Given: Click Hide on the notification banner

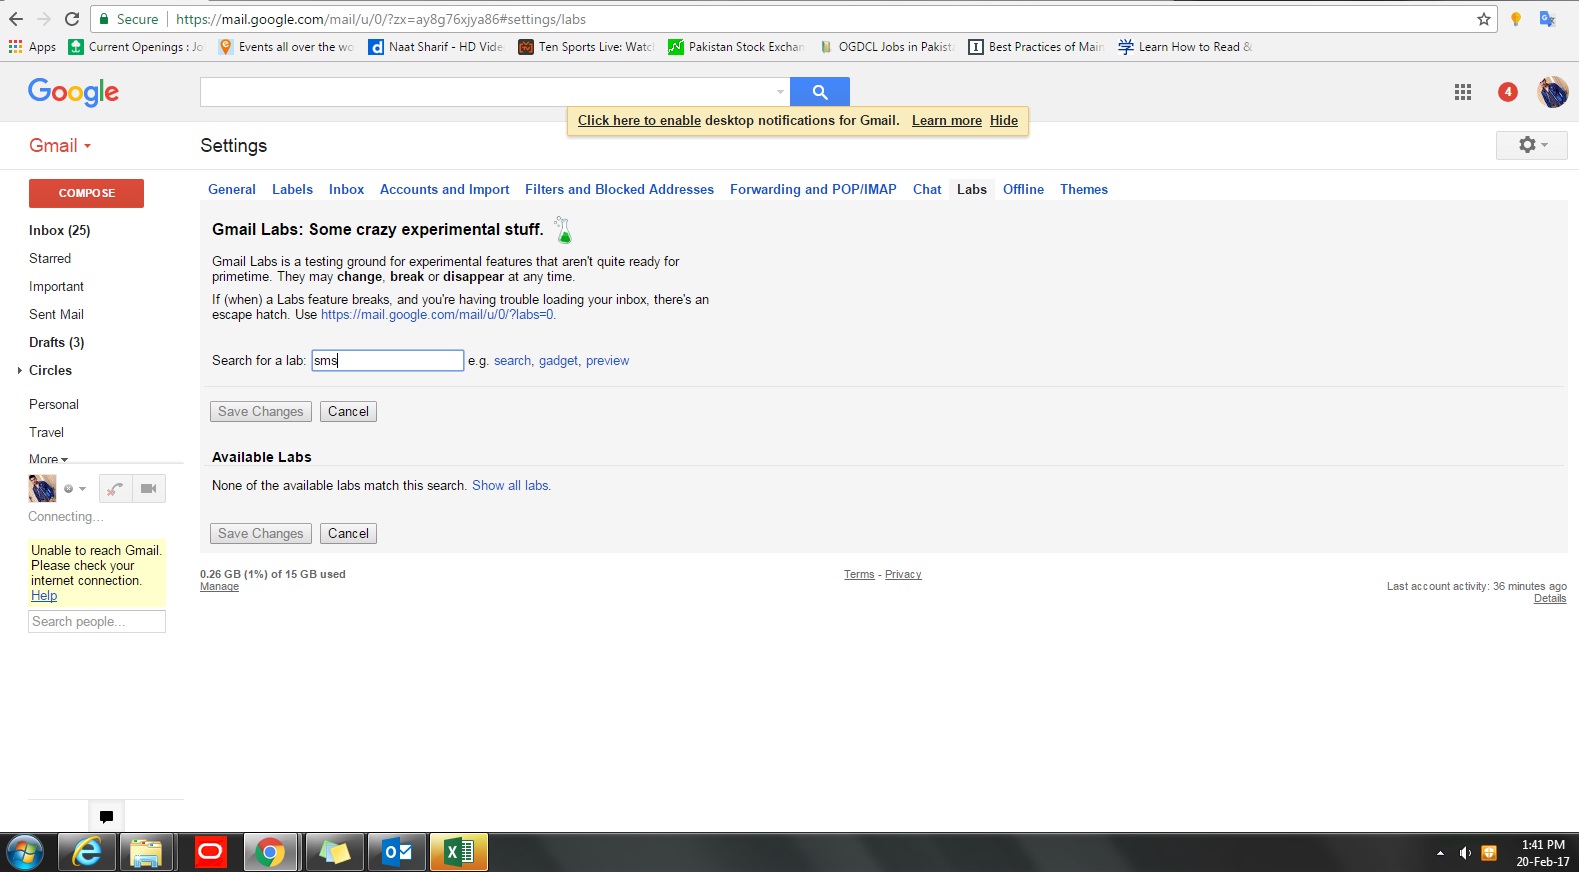Looking at the screenshot, I should (x=1004, y=121).
